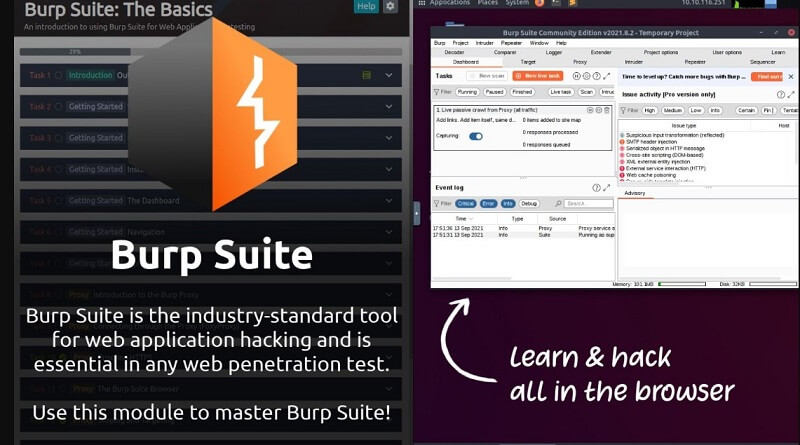800x445 pixels.
Task: Expand the Event log panel
Action: pyautogui.click(x=606, y=188)
